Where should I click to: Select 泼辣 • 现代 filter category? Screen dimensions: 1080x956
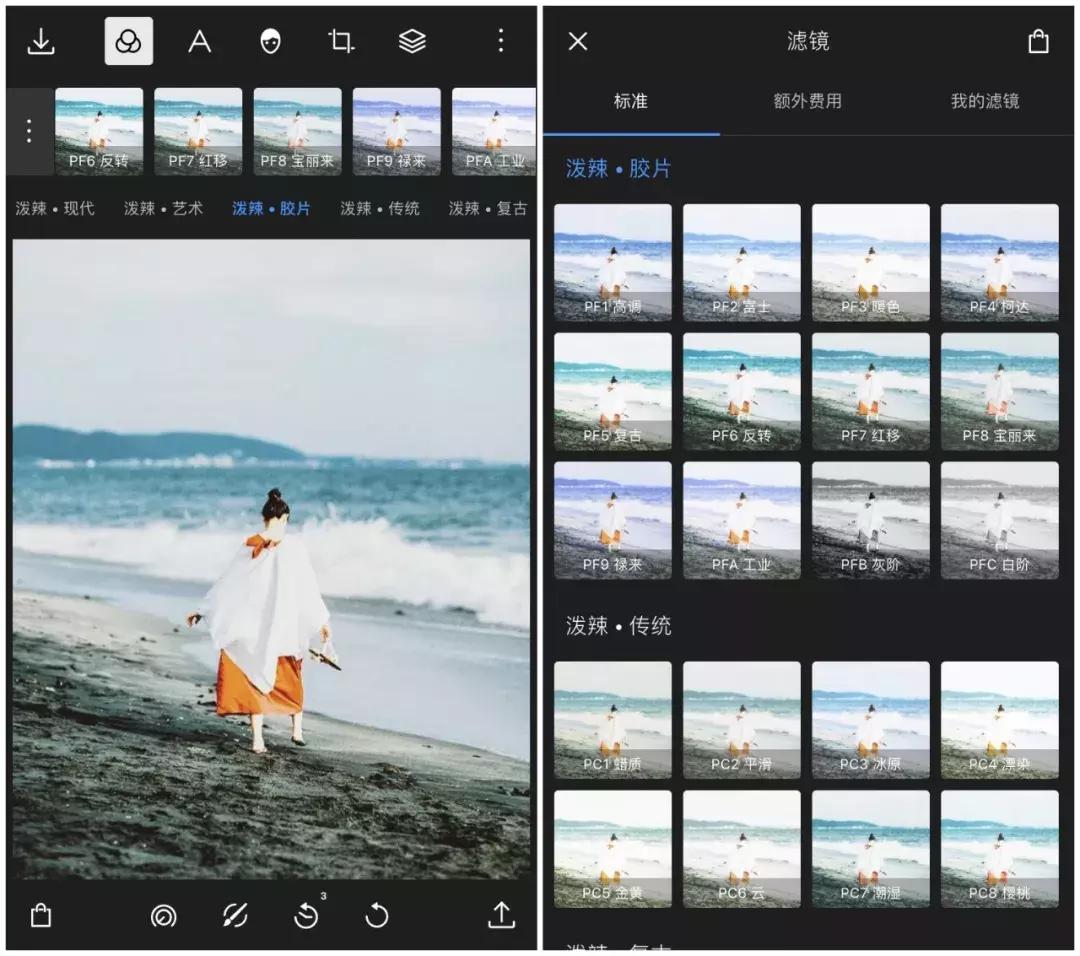(x=55, y=208)
